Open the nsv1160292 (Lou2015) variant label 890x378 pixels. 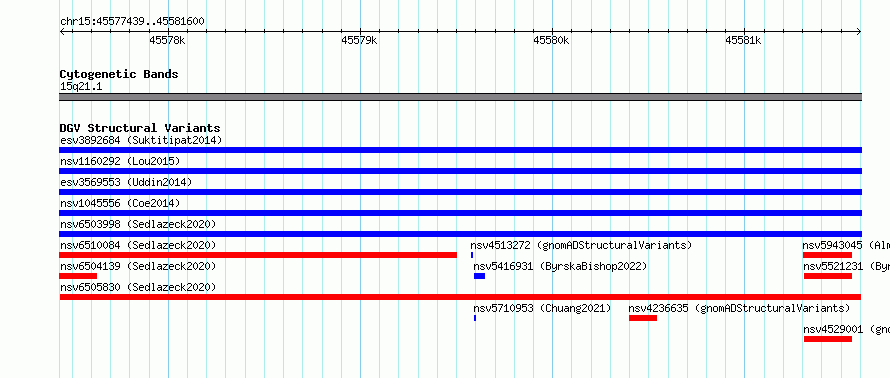(120, 161)
